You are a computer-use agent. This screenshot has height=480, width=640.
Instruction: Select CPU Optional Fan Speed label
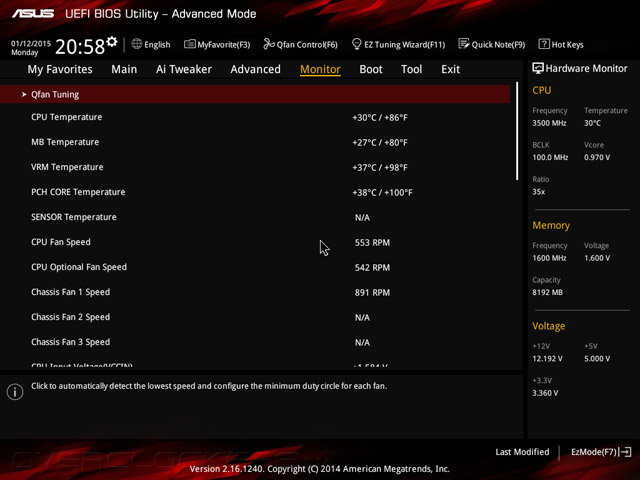pyautogui.click(x=79, y=267)
